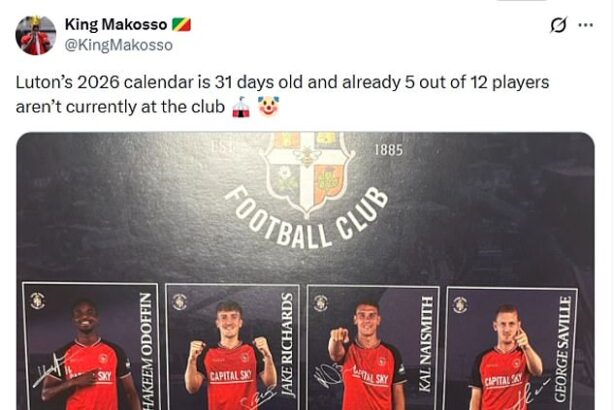Click the small crest on Kal Naismith's card
Screen dimensions: 615x410
click(x=320, y=302)
